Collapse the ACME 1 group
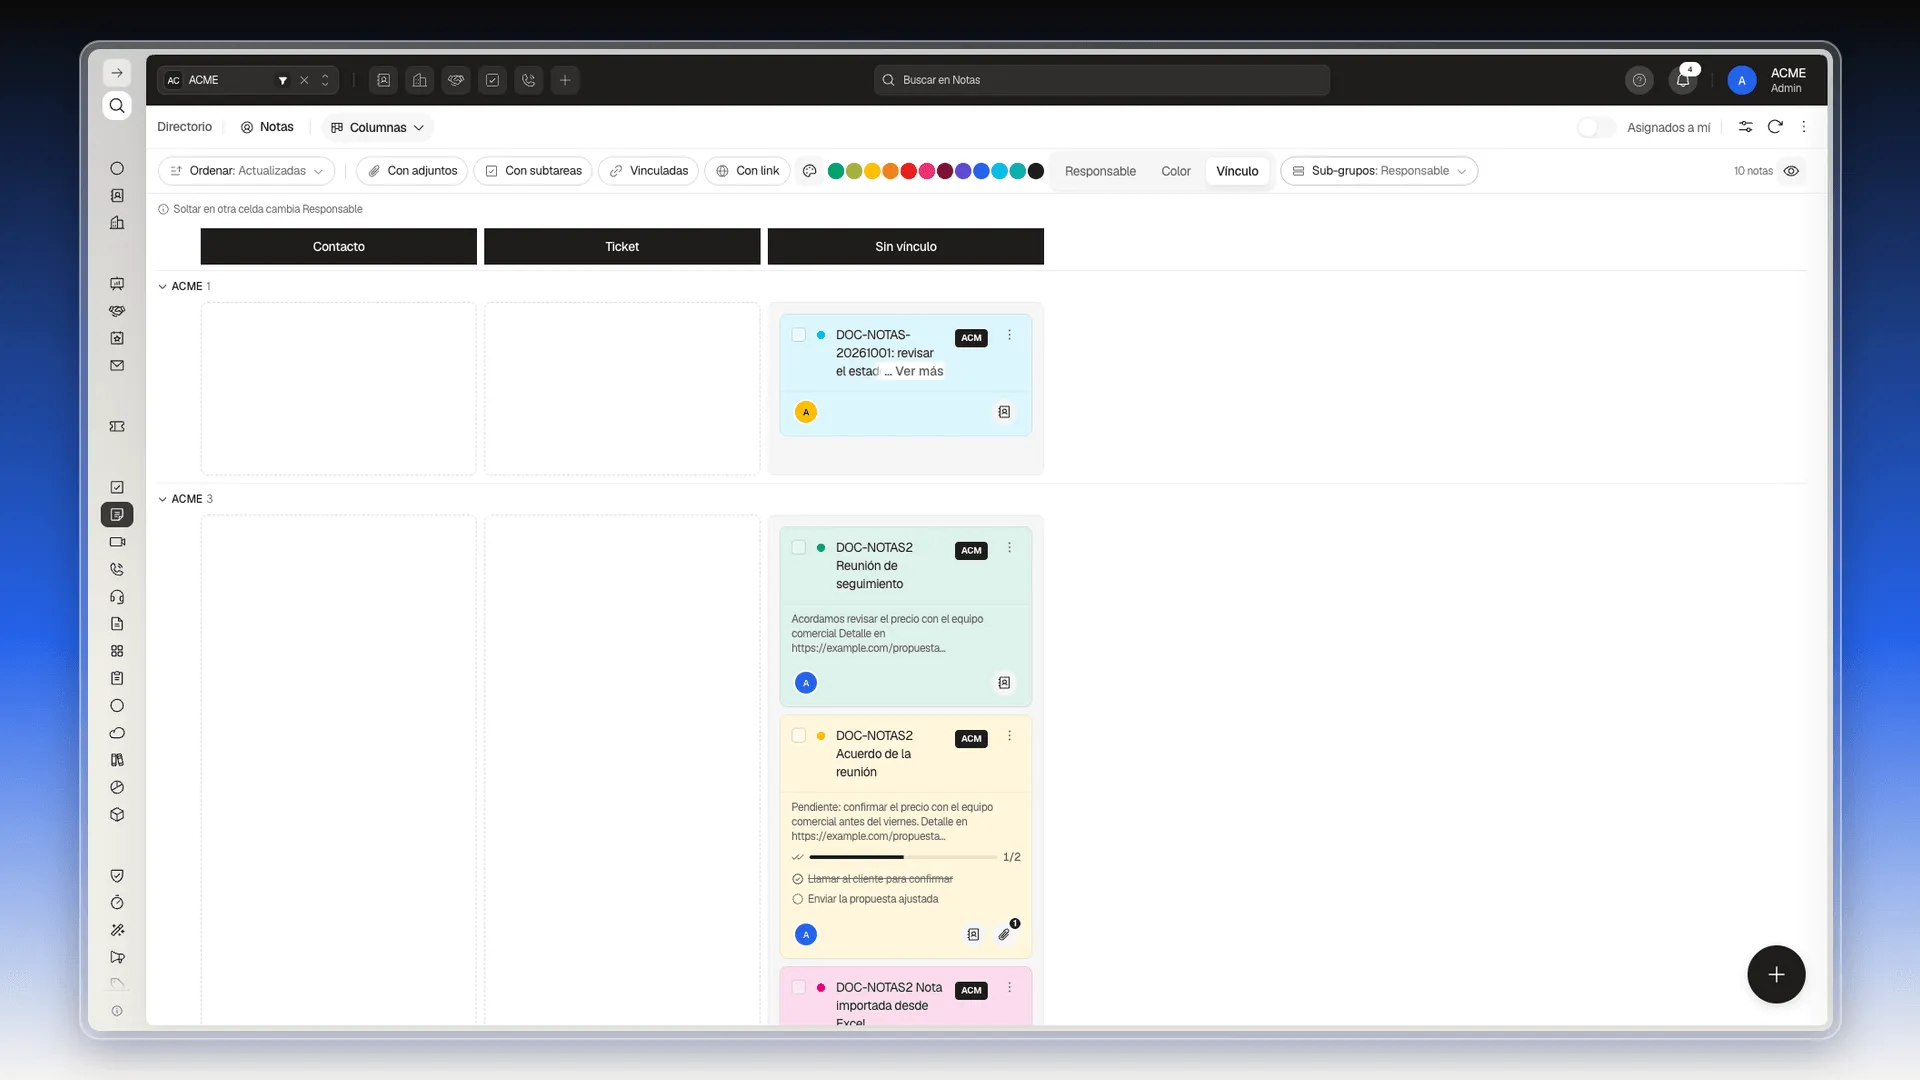Image resolution: width=1920 pixels, height=1080 pixels. 162,286
